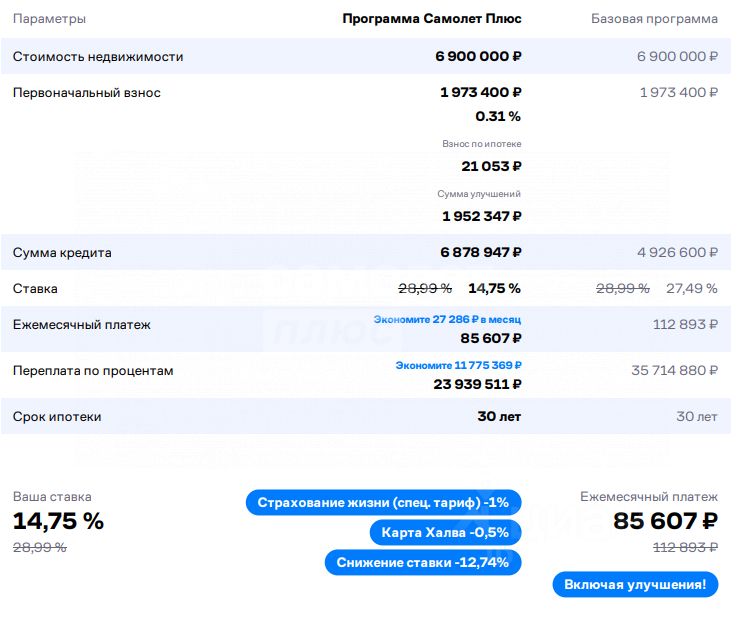Click the Самолет Плюс rate 14,75 % in 'Ставка' row
Screen dimensions: 745x621
point(495,288)
